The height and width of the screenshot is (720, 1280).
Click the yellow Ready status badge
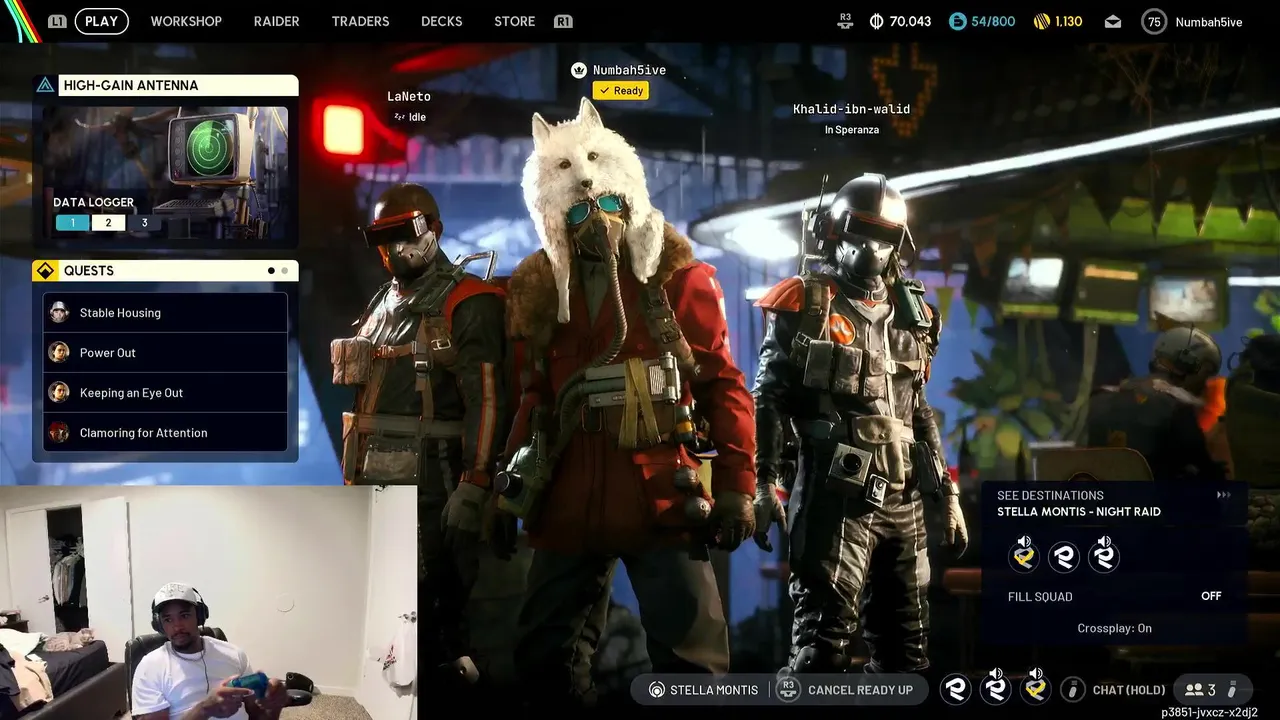coord(621,91)
